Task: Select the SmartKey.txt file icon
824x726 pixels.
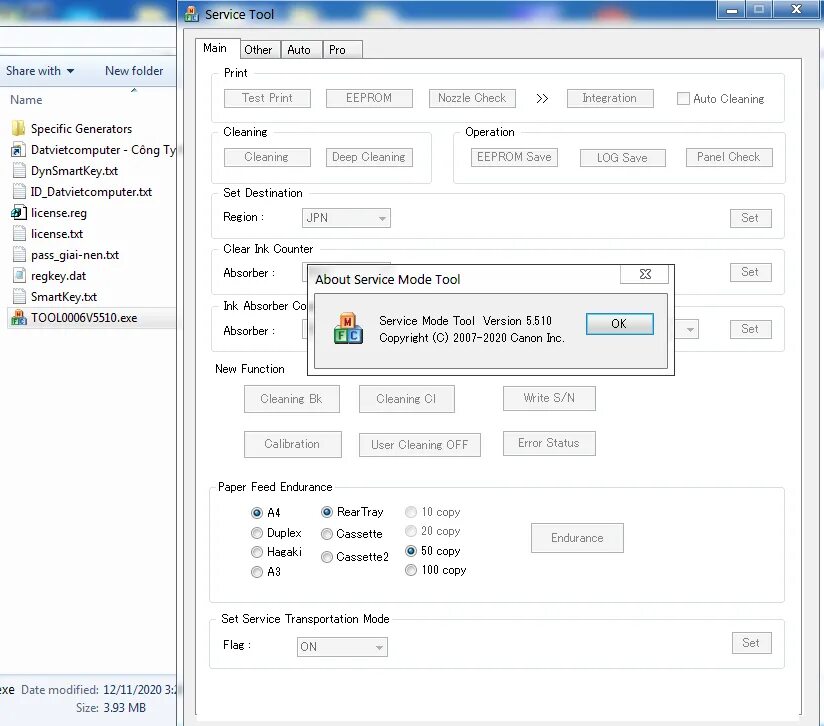Action: point(18,297)
